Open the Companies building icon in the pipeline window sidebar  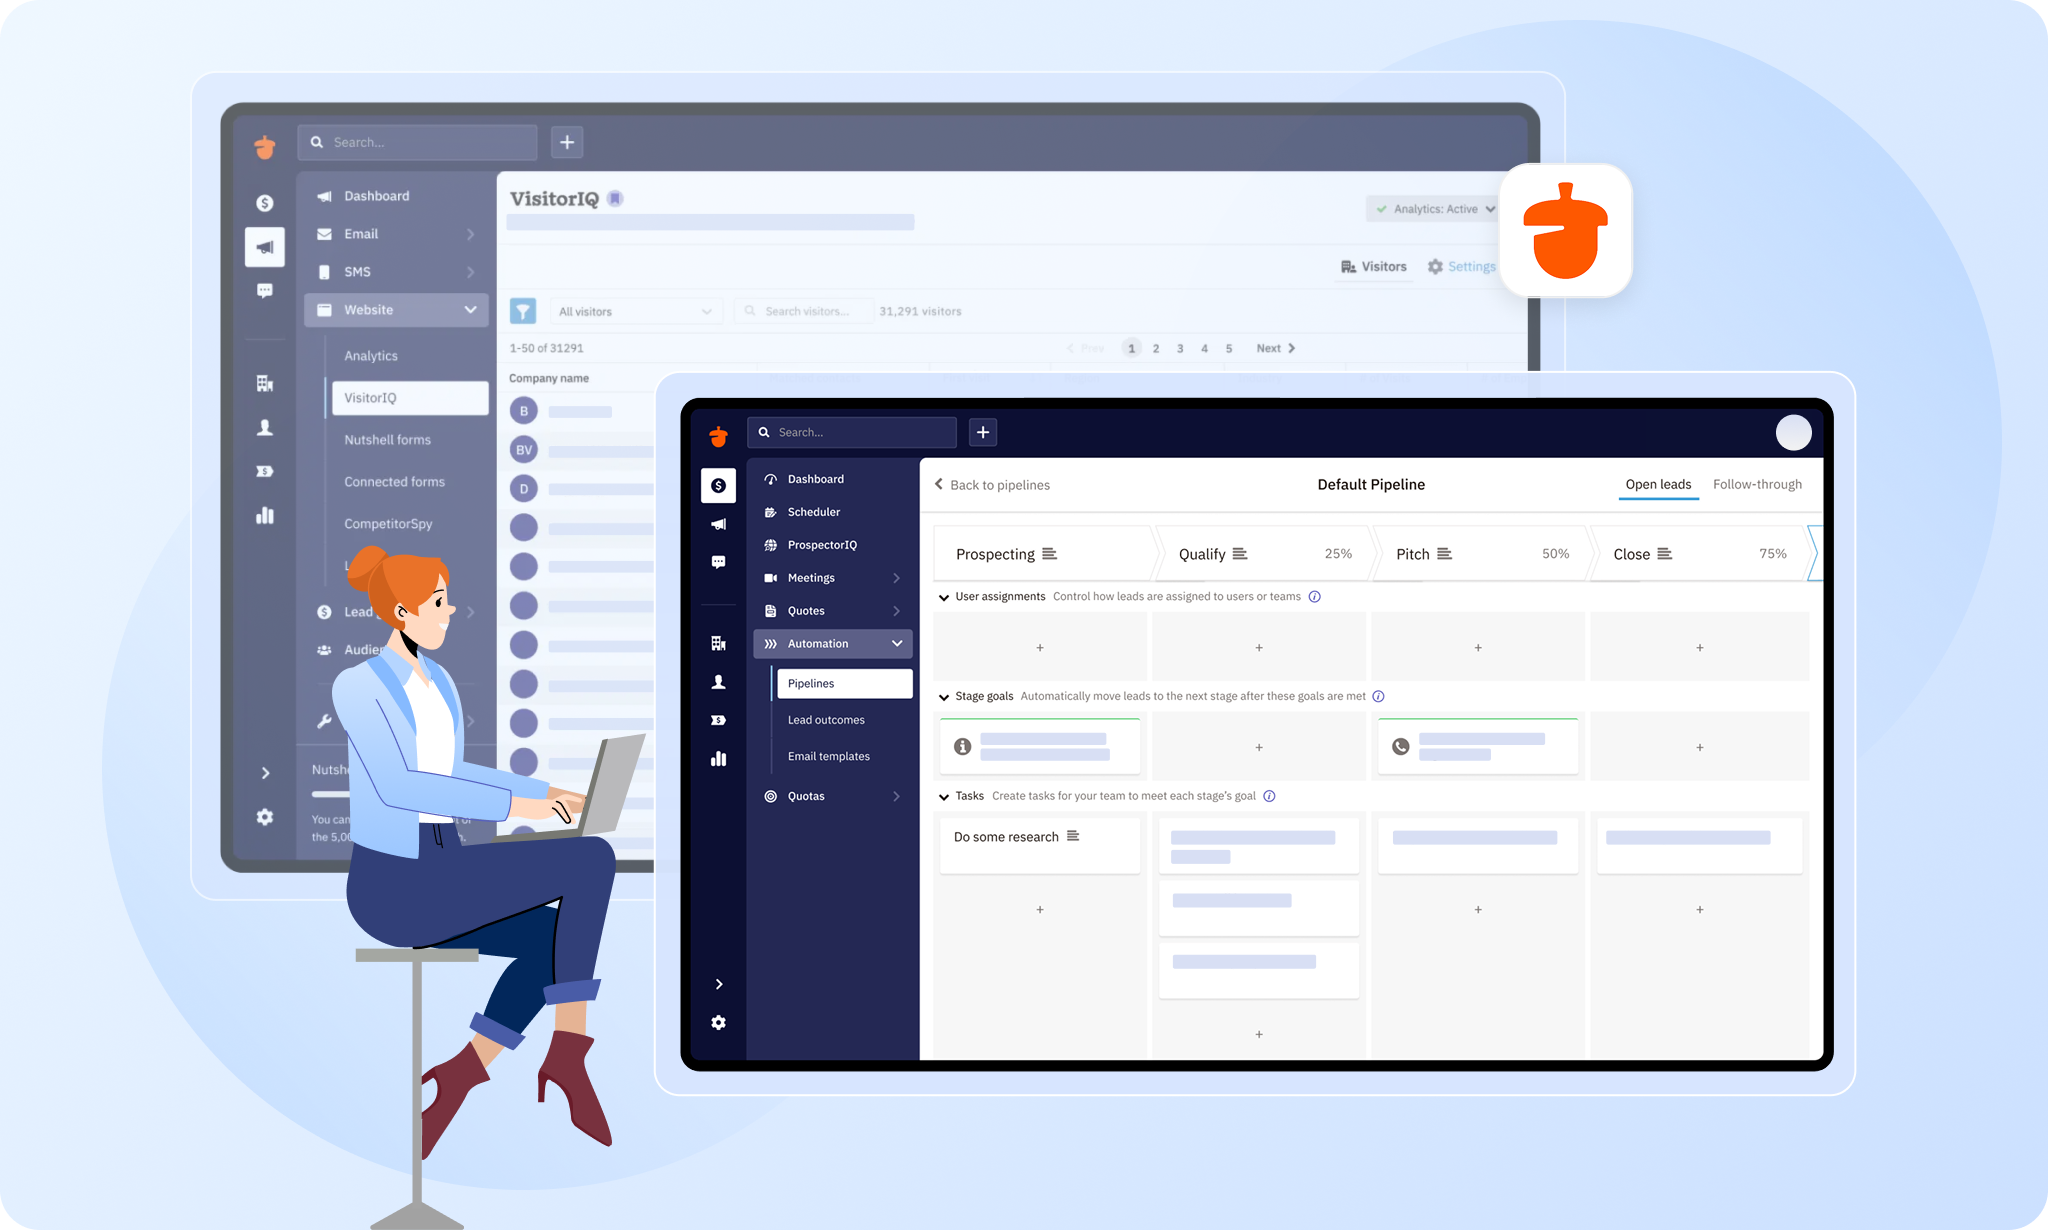pyautogui.click(x=718, y=643)
